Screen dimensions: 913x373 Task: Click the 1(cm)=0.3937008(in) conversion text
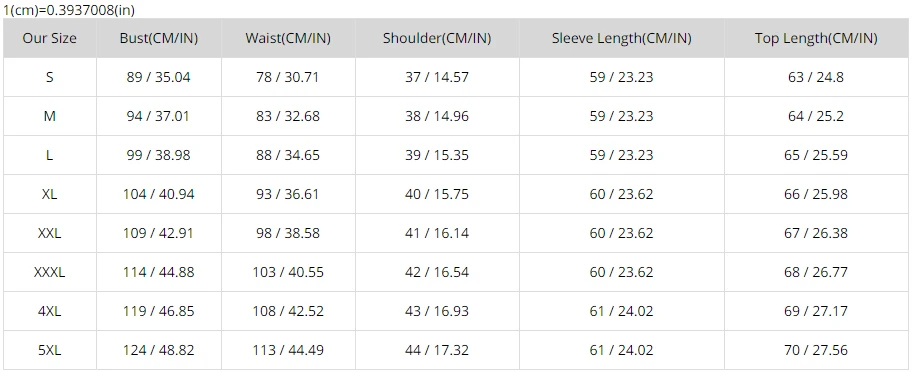69,10
